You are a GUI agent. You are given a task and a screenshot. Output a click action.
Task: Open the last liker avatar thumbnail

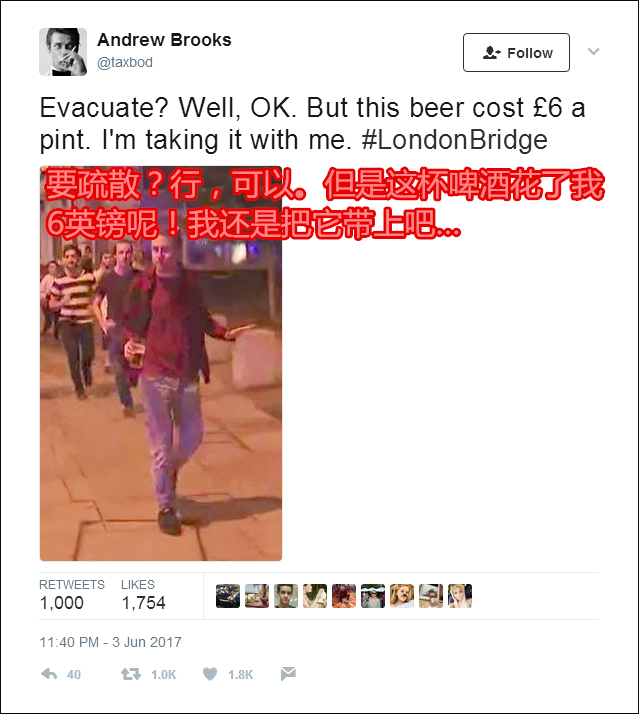(460, 596)
